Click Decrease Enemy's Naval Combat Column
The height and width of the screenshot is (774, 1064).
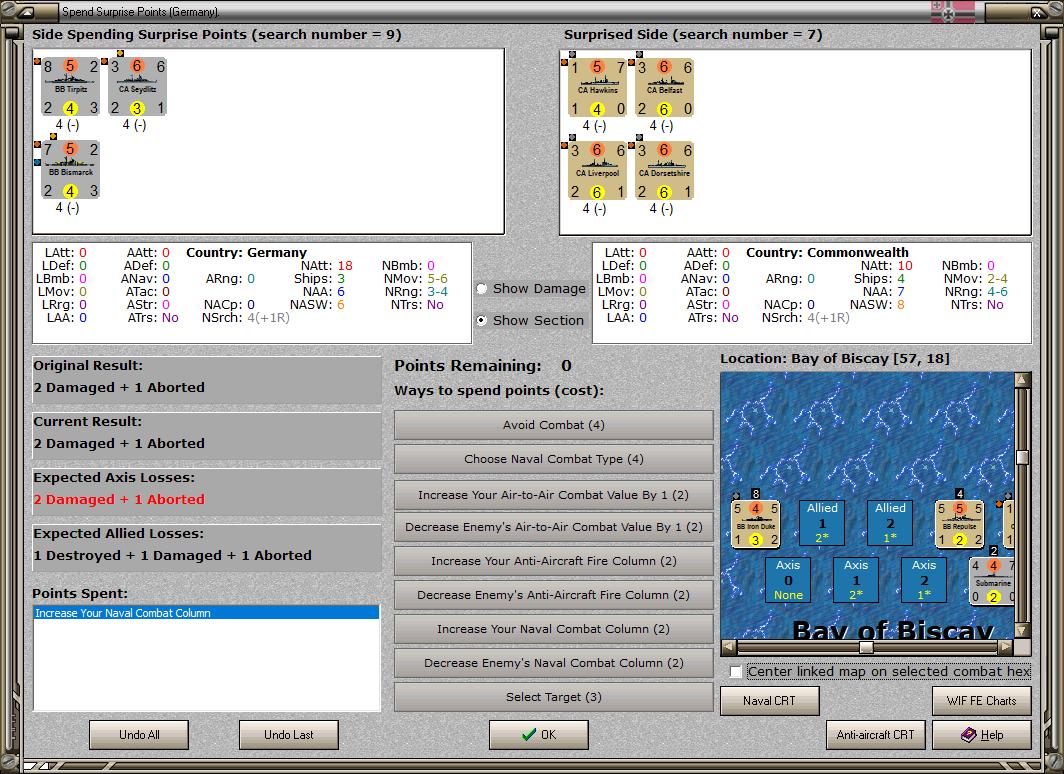pyautogui.click(x=554, y=663)
